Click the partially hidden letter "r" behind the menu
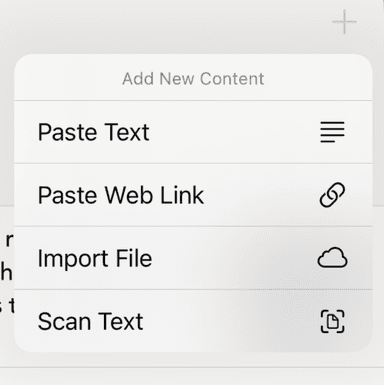The width and height of the screenshot is (384, 385). [9, 240]
